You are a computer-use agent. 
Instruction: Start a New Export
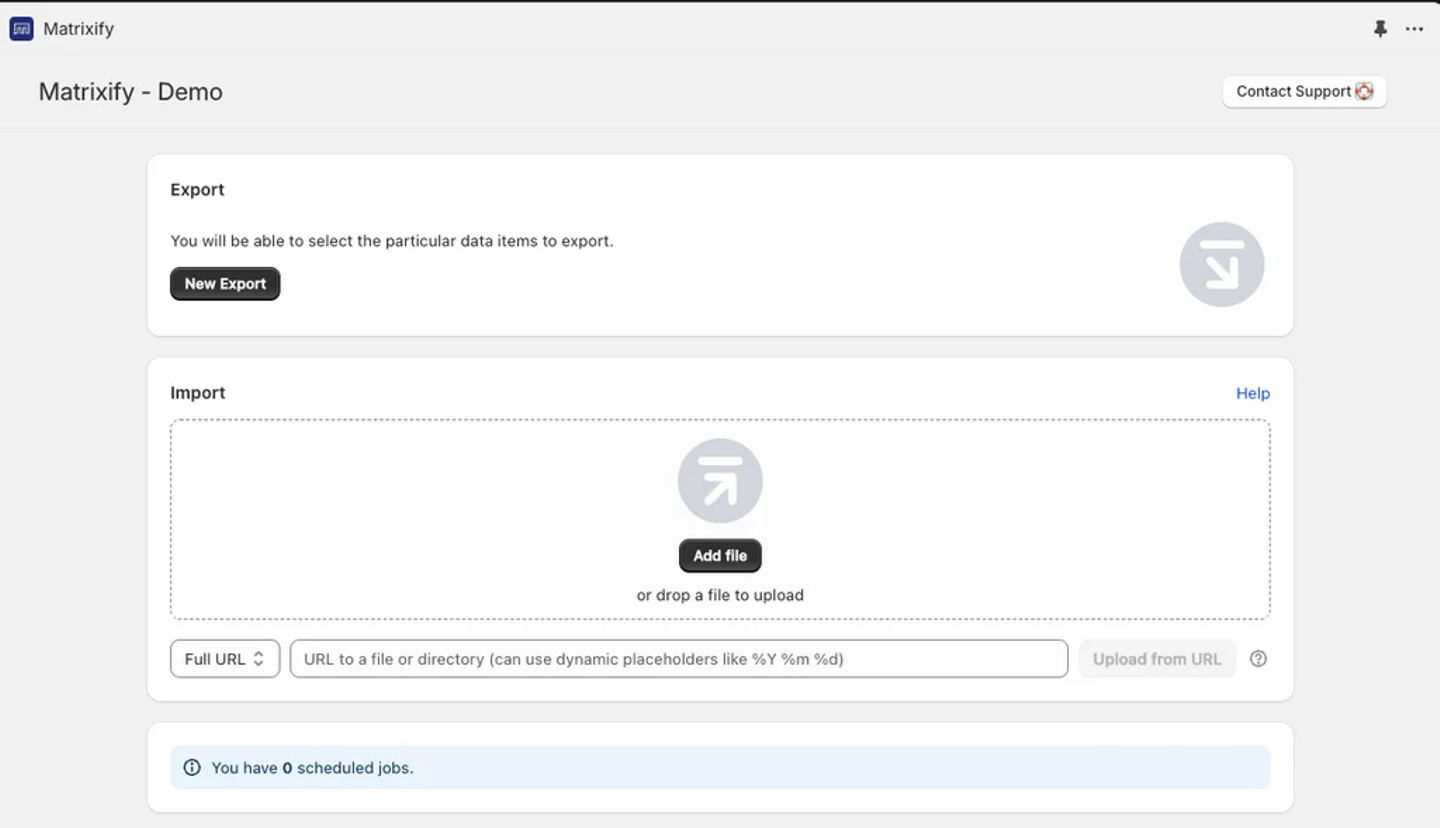[x=225, y=284]
